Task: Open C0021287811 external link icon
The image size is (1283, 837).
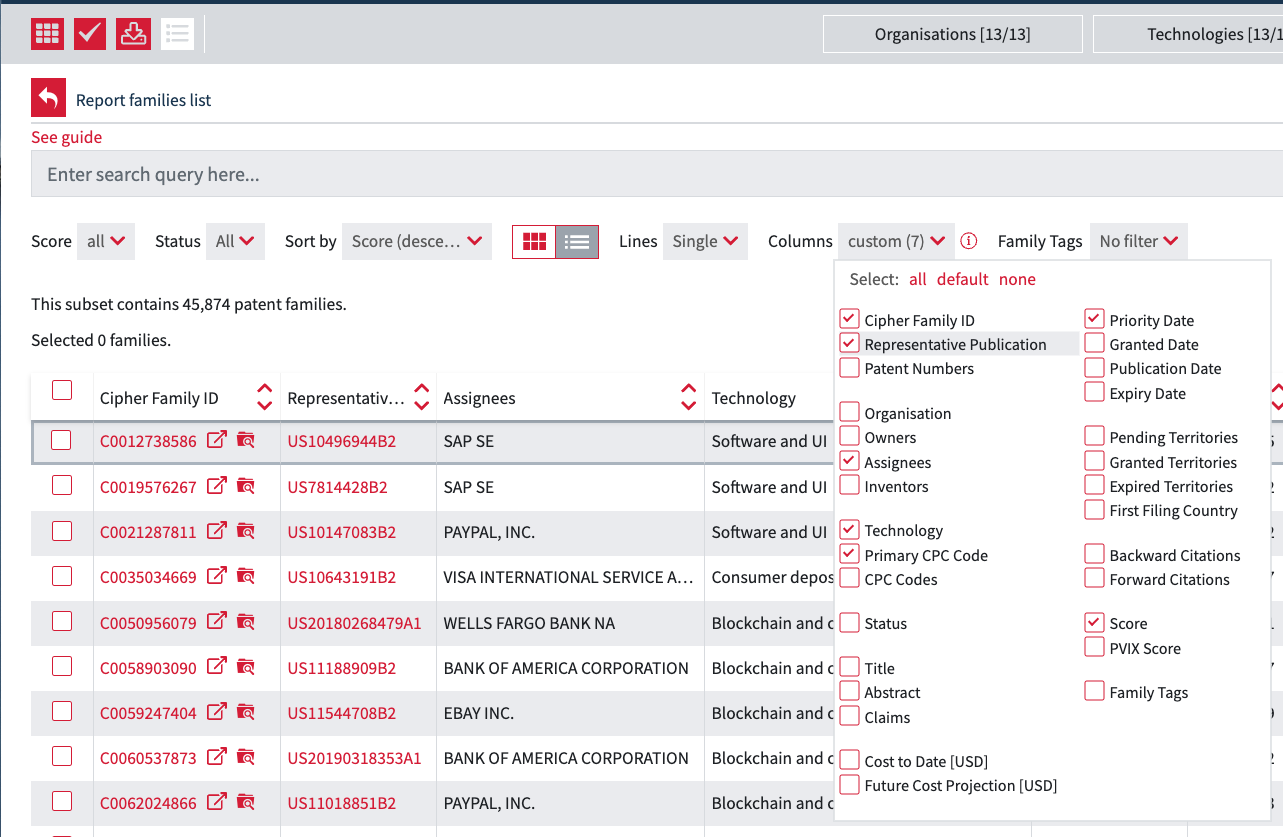Action: point(217,531)
